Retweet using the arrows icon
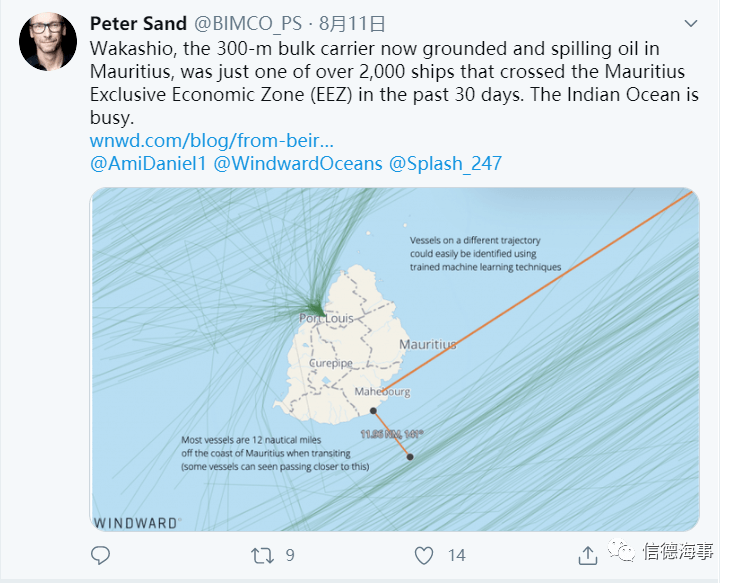The height and width of the screenshot is (583, 737). point(262,555)
